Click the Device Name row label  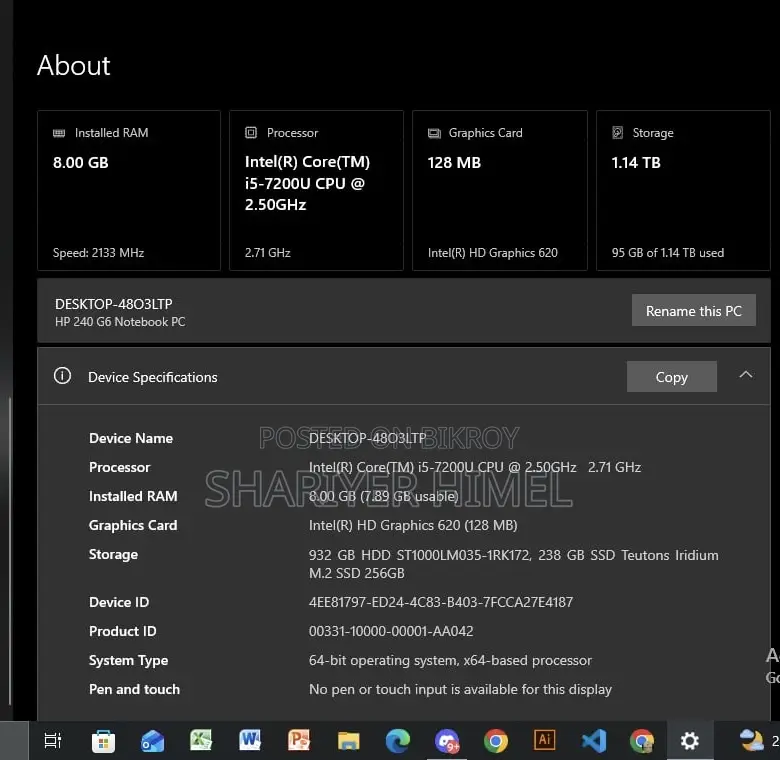click(x=131, y=438)
